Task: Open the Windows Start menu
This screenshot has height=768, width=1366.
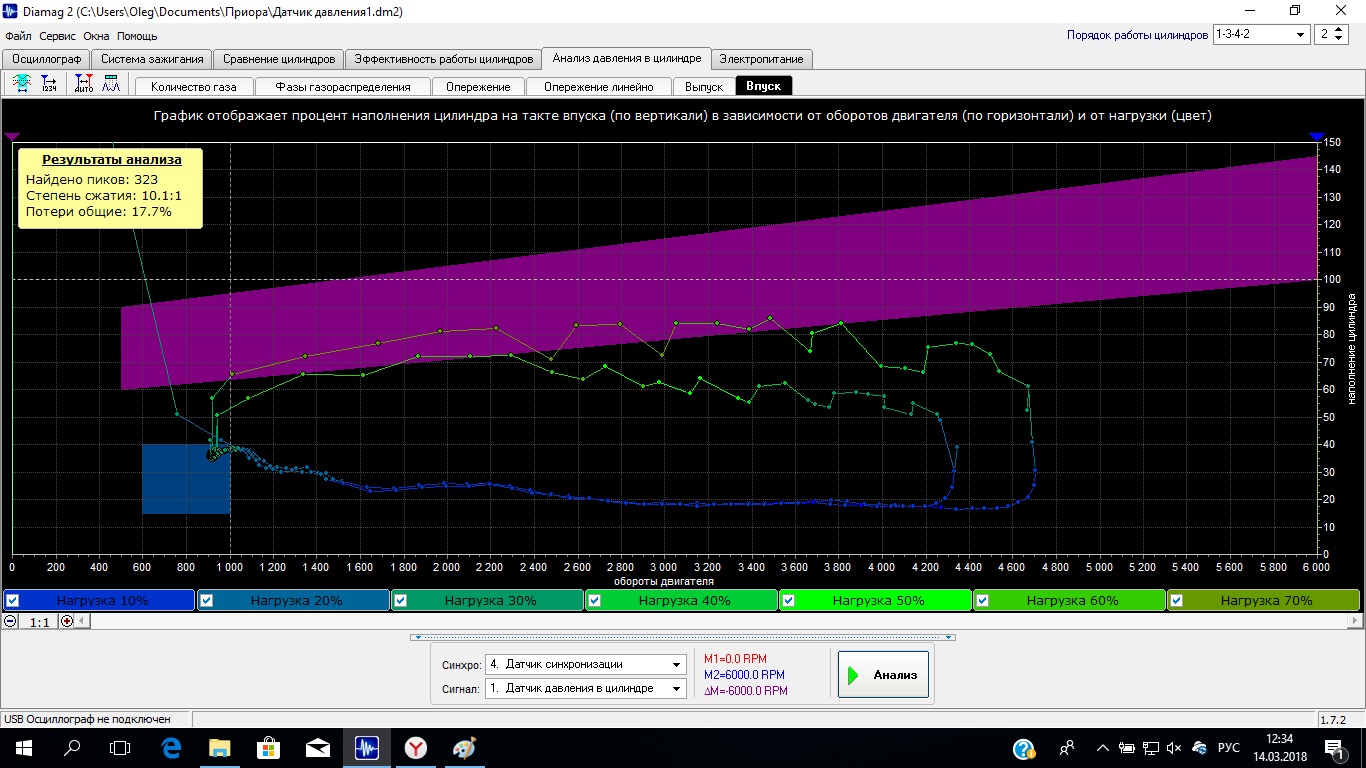Action: click(x=22, y=748)
